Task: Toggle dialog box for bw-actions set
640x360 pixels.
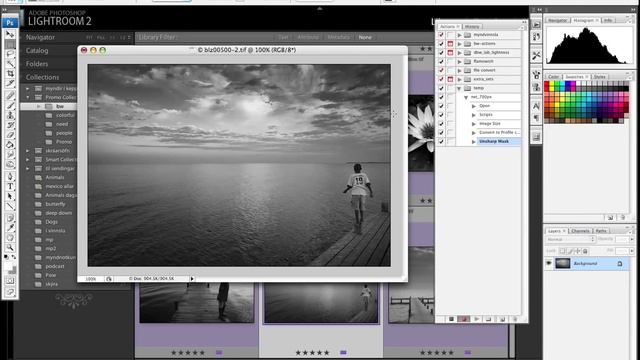Action: pyautogui.click(x=450, y=44)
